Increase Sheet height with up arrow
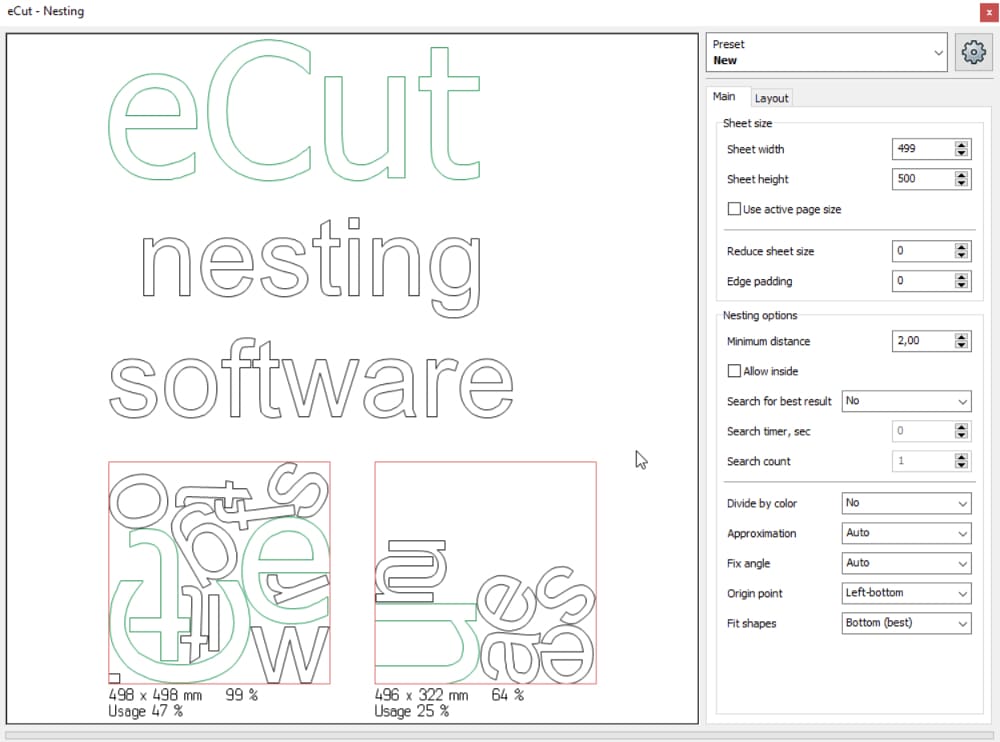The height and width of the screenshot is (742, 1000). pyautogui.click(x=962, y=175)
